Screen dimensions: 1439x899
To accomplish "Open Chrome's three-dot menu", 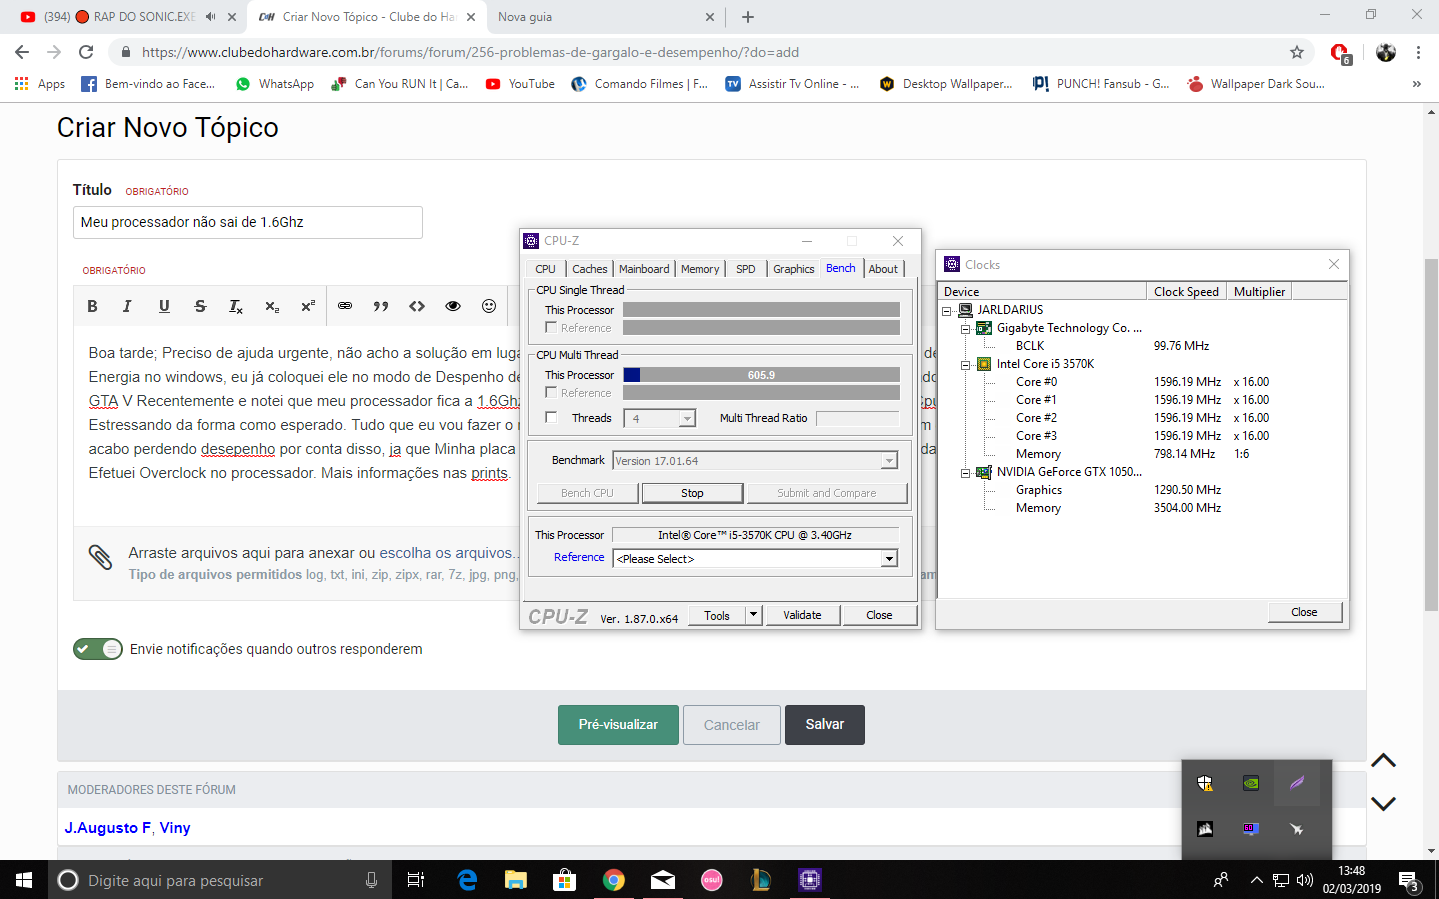I will (x=1418, y=52).
